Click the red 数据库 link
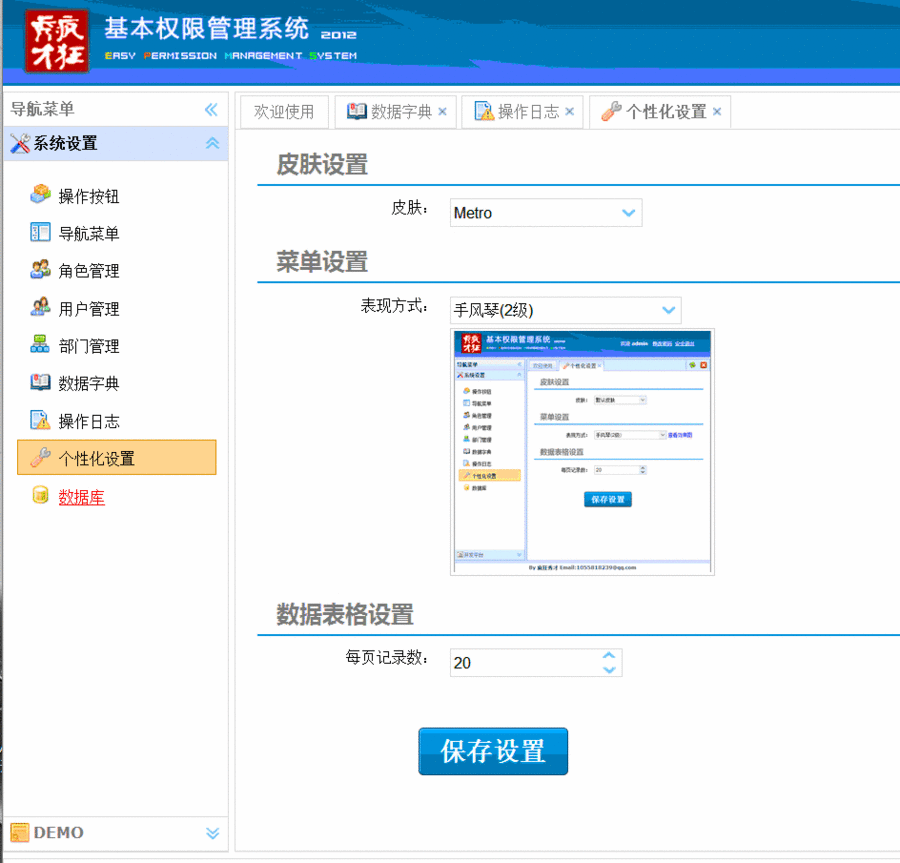This screenshot has width=900, height=863. click(82, 497)
